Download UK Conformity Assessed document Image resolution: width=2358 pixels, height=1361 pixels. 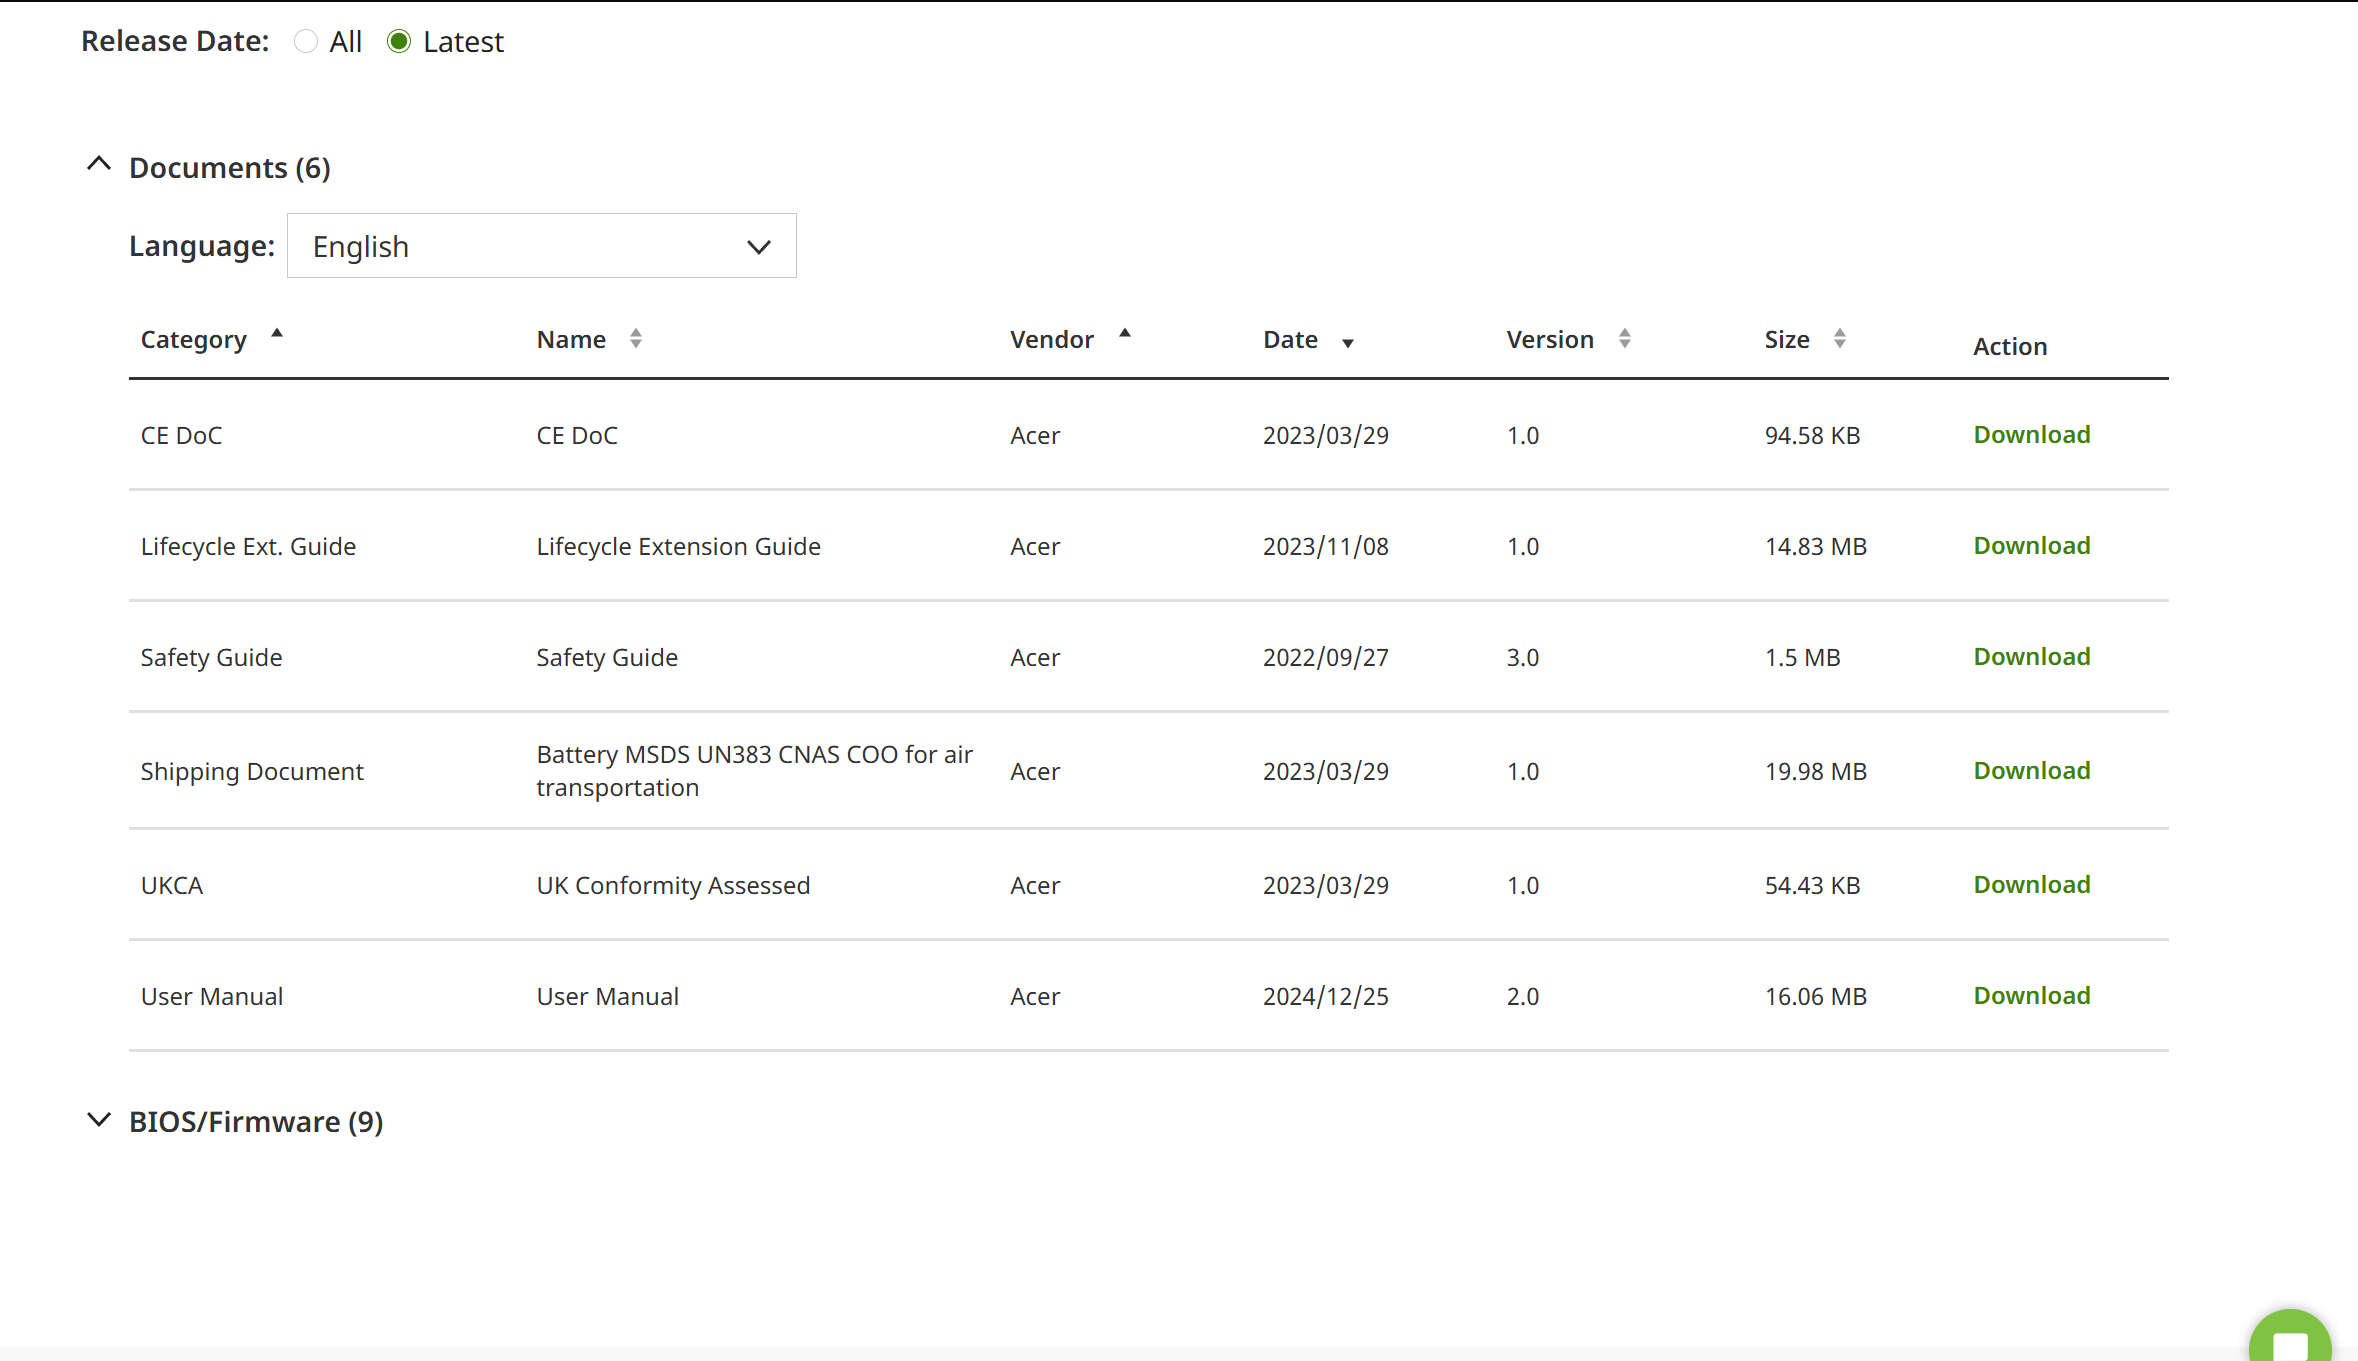(x=2031, y=885)
